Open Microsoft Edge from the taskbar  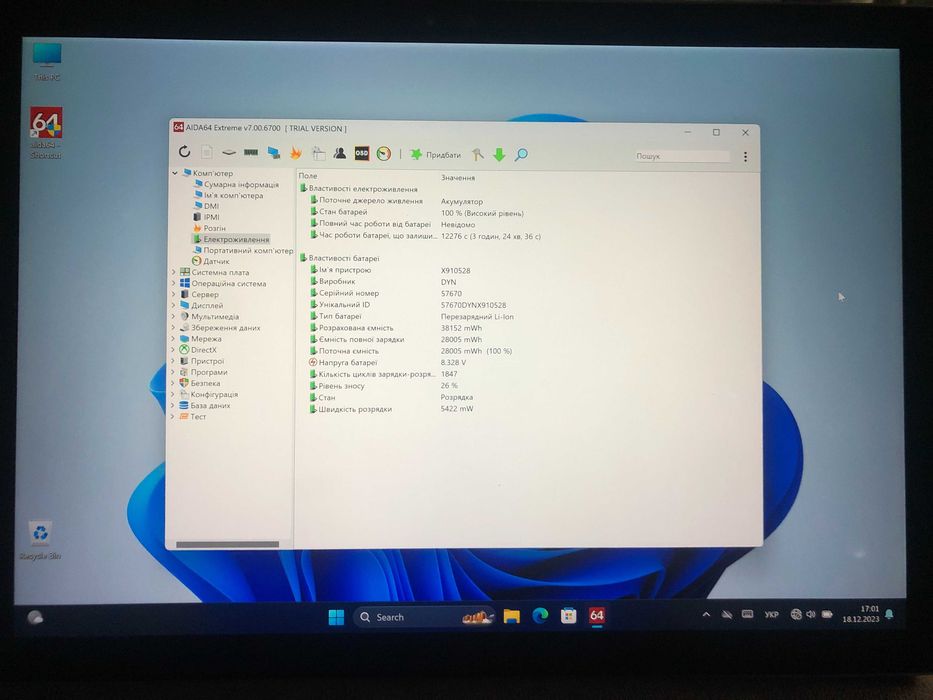(540, 616)
